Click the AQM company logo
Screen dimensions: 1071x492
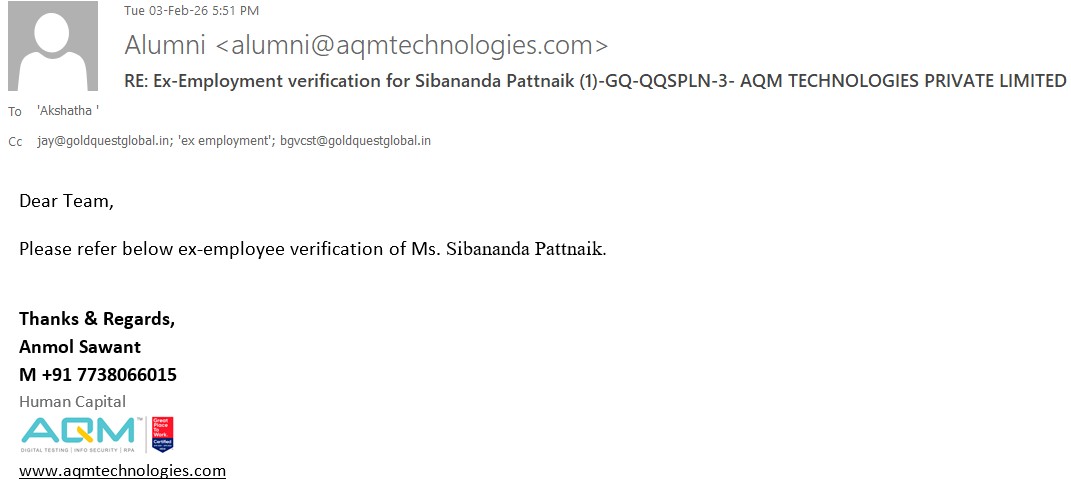pyautogui.click(x=79, y=434)
